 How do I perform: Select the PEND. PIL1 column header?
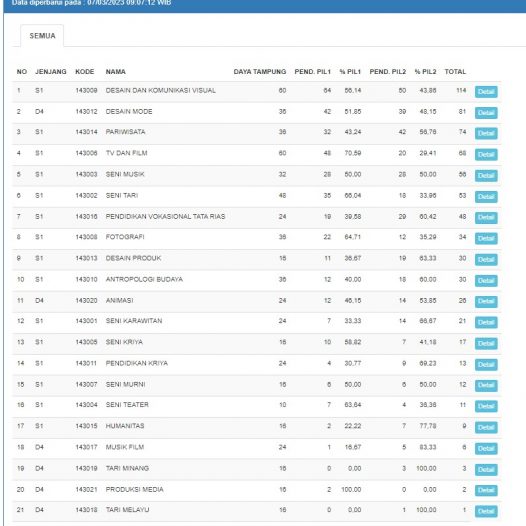pyautogui.click(x=313, y=71)
